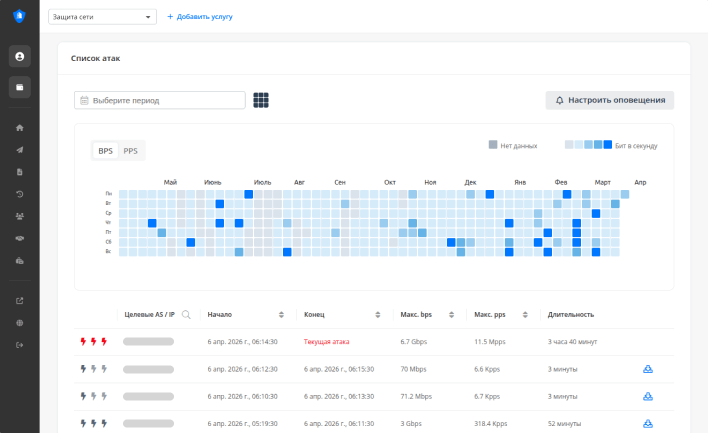Switch heatmap to PPS mode
This screenshot has width=708, height=433.
(130, 151)
